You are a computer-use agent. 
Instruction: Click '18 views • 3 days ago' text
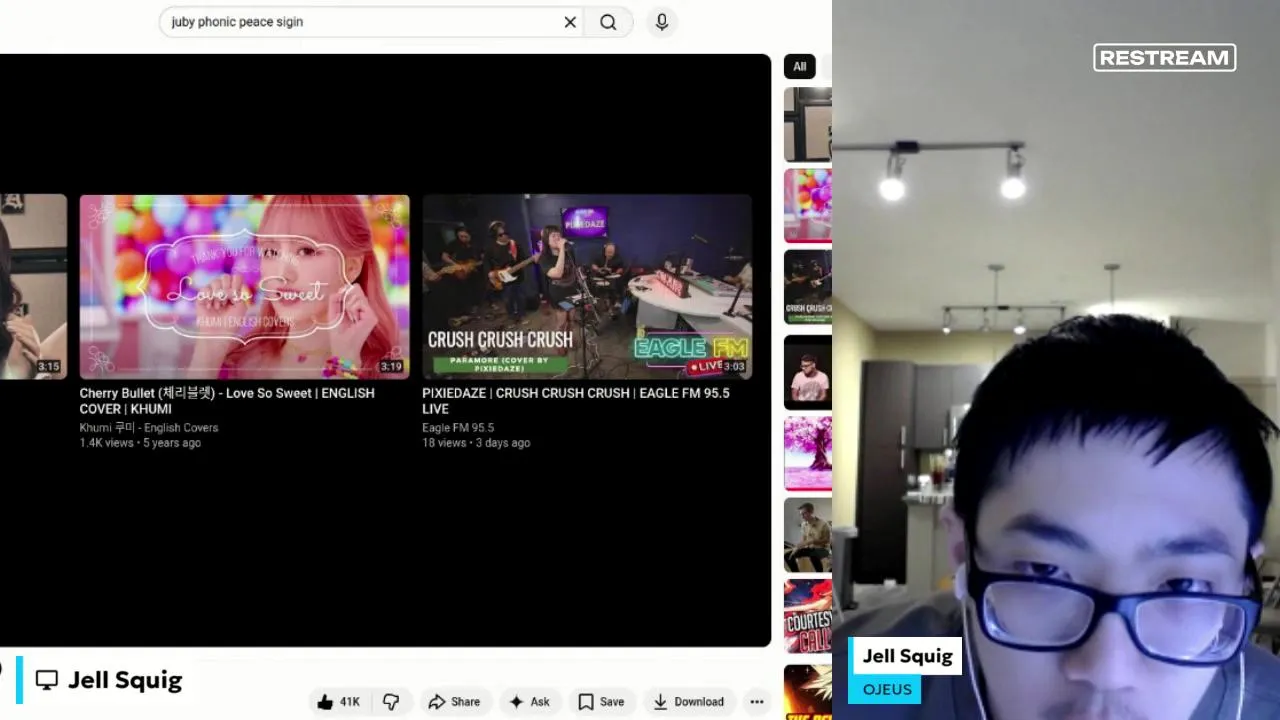pos(476,443)
